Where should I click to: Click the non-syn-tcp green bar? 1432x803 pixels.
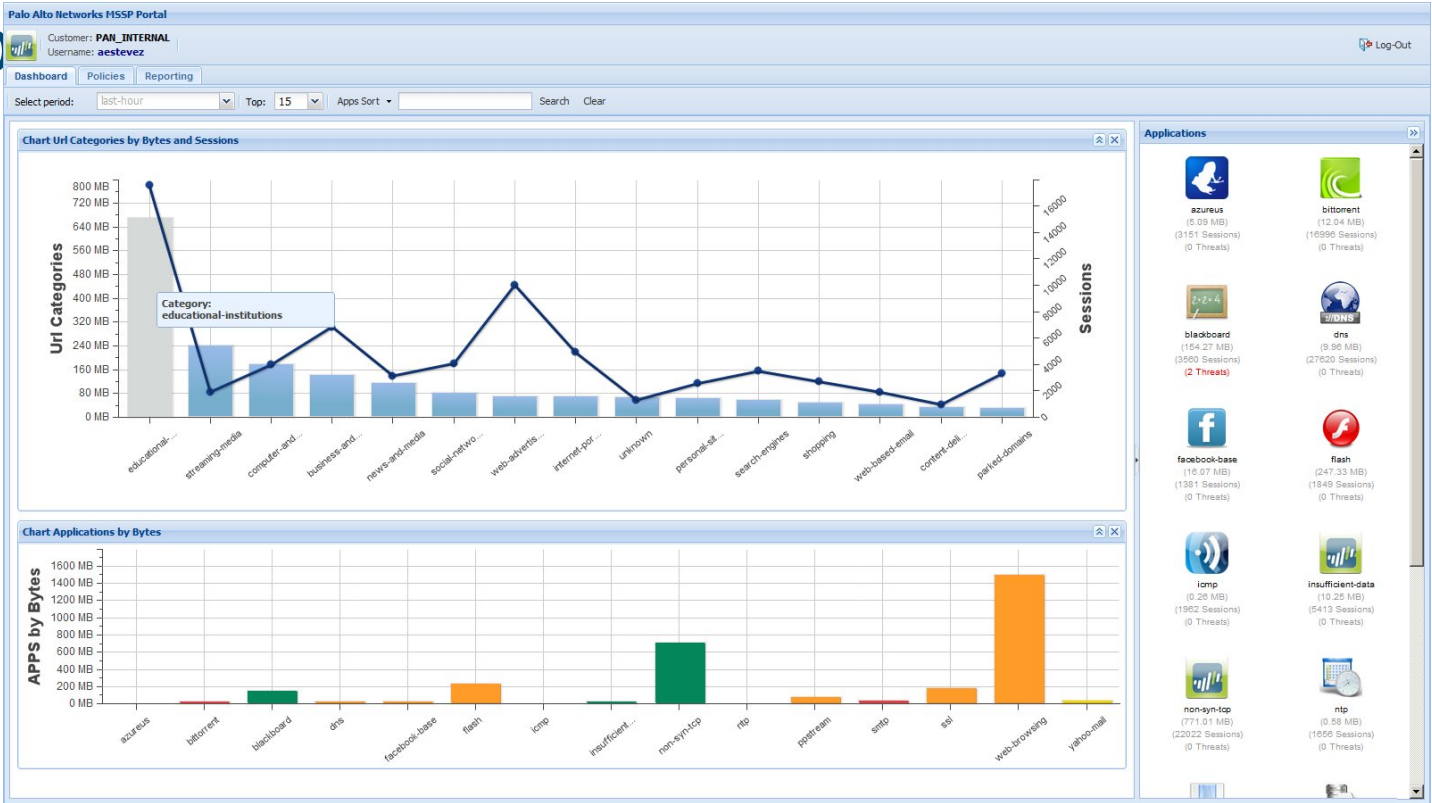pyautogui.click(x=680, y=673)
